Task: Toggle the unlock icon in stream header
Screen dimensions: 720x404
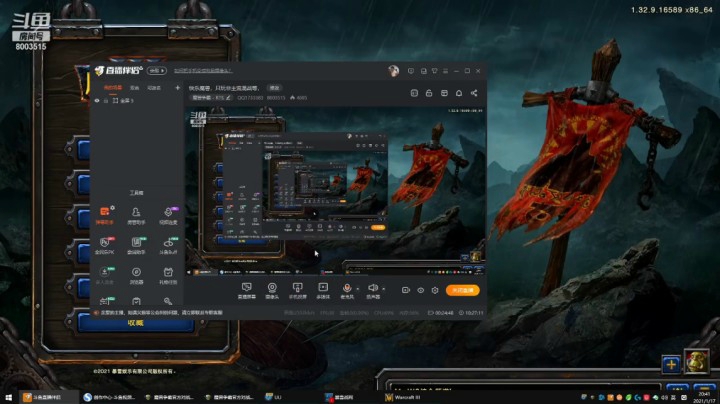Action: click(429, 93)
